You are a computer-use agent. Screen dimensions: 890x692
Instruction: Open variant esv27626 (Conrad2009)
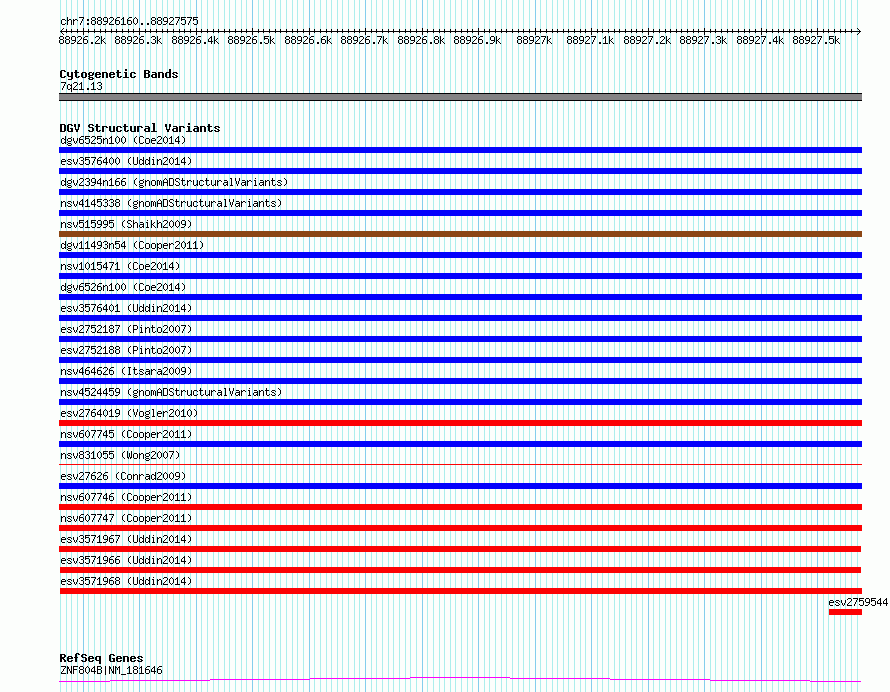pos(123,476)
